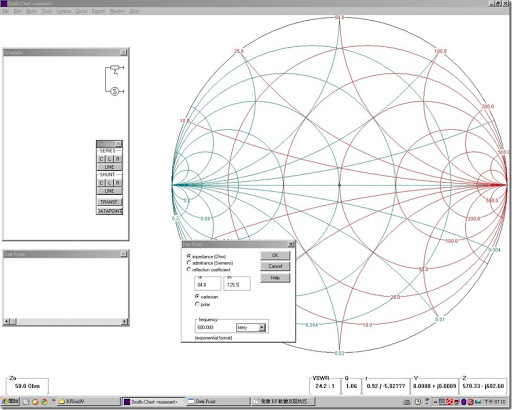
Task: Click the Smith-Chart application title icon
Action: point(4,3)
